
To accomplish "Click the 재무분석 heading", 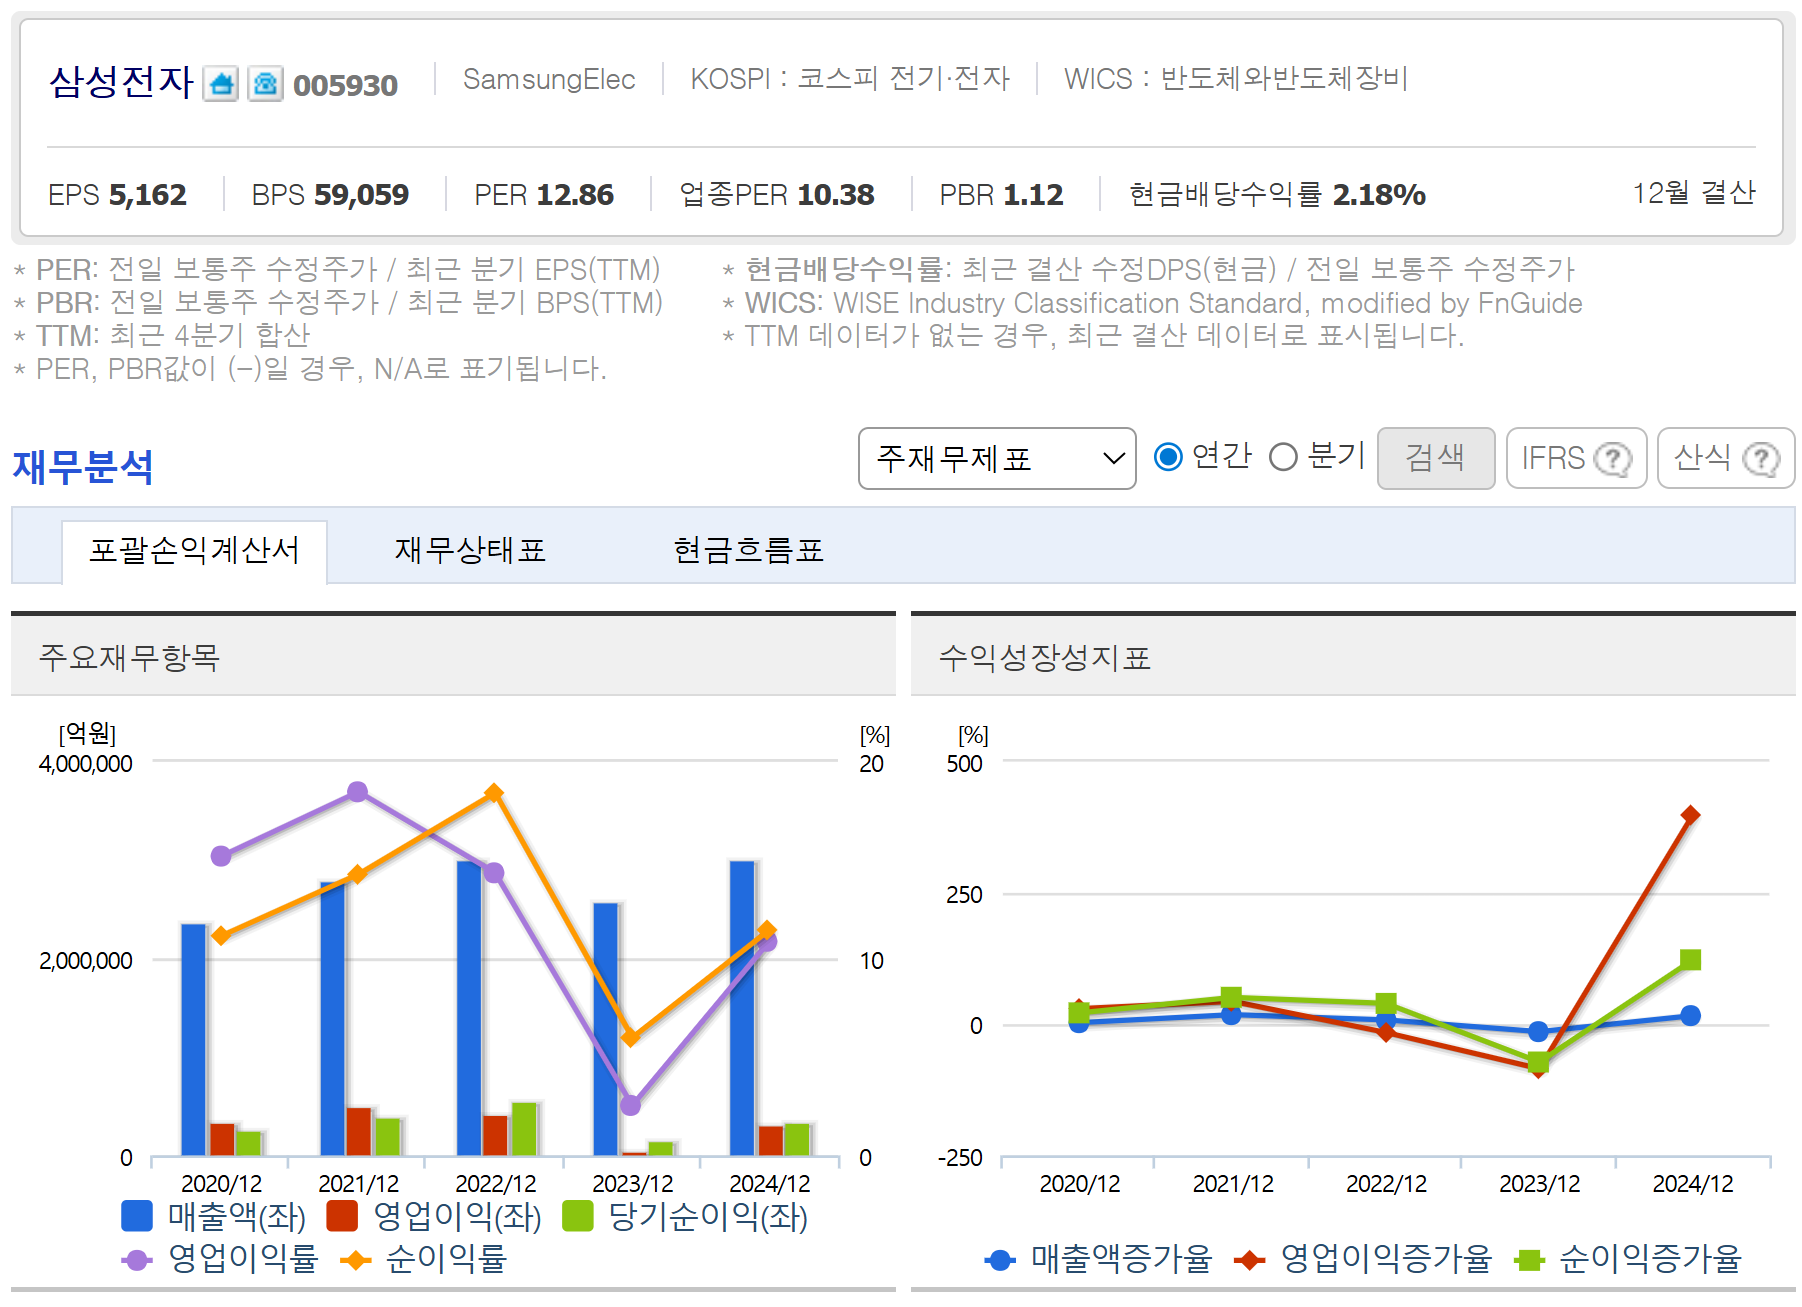I will (83, 467).
